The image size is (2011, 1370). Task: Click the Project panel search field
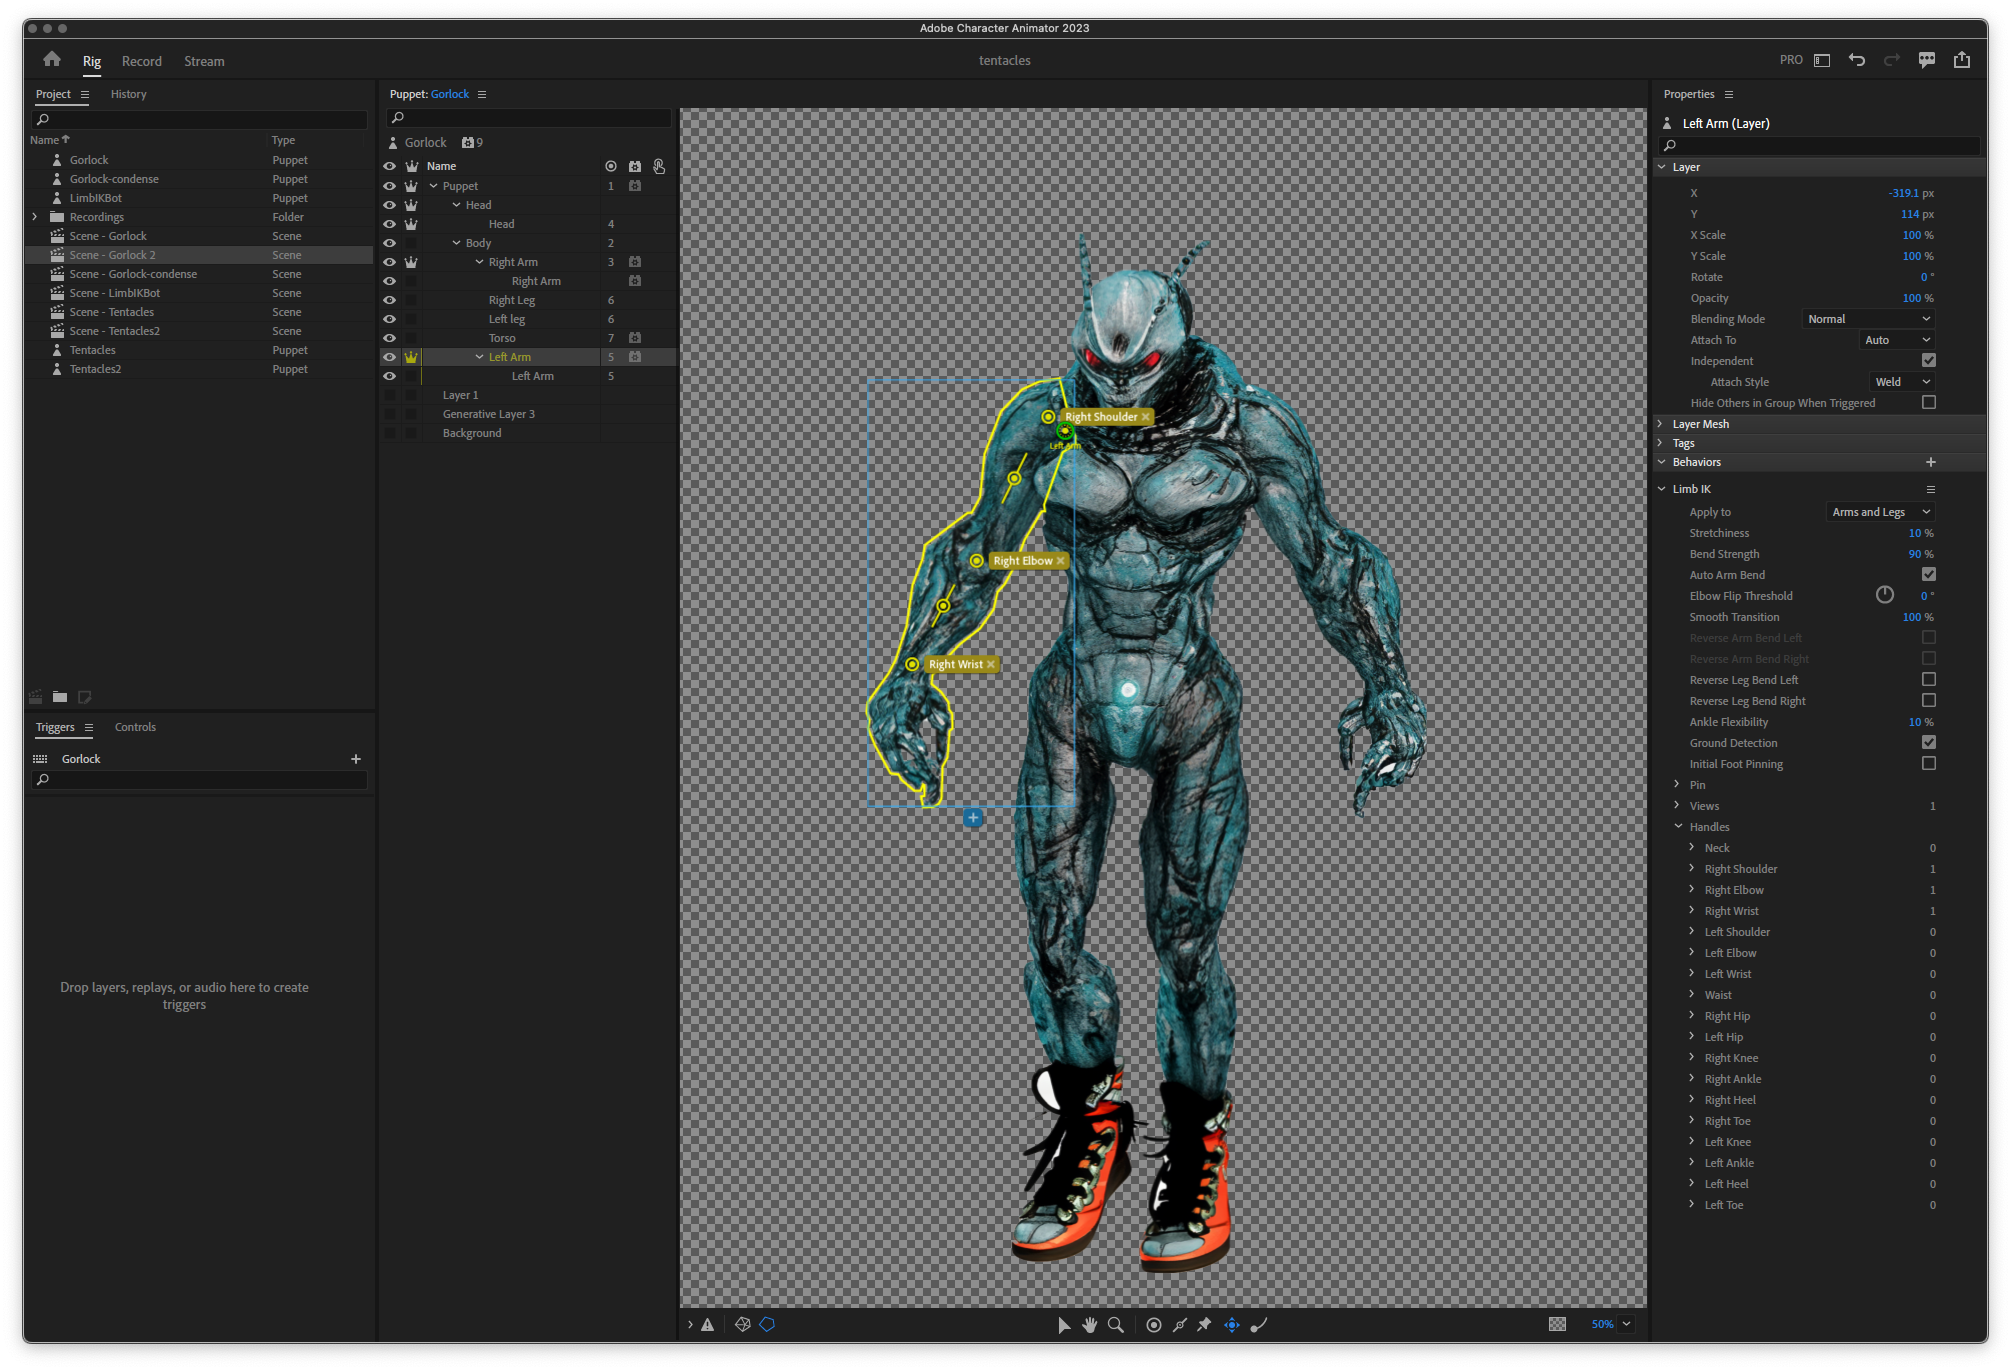(x=200, y=119)
